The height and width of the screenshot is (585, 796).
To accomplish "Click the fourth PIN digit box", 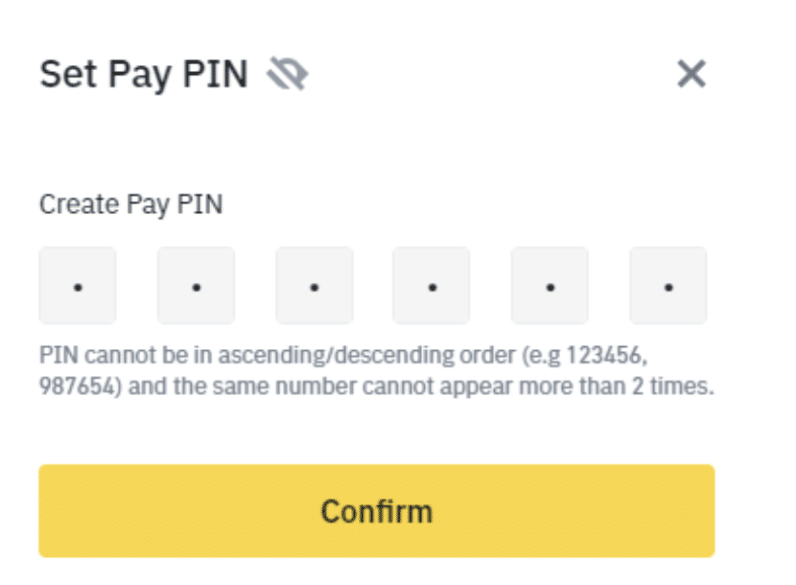I will (x=432, y=286).
